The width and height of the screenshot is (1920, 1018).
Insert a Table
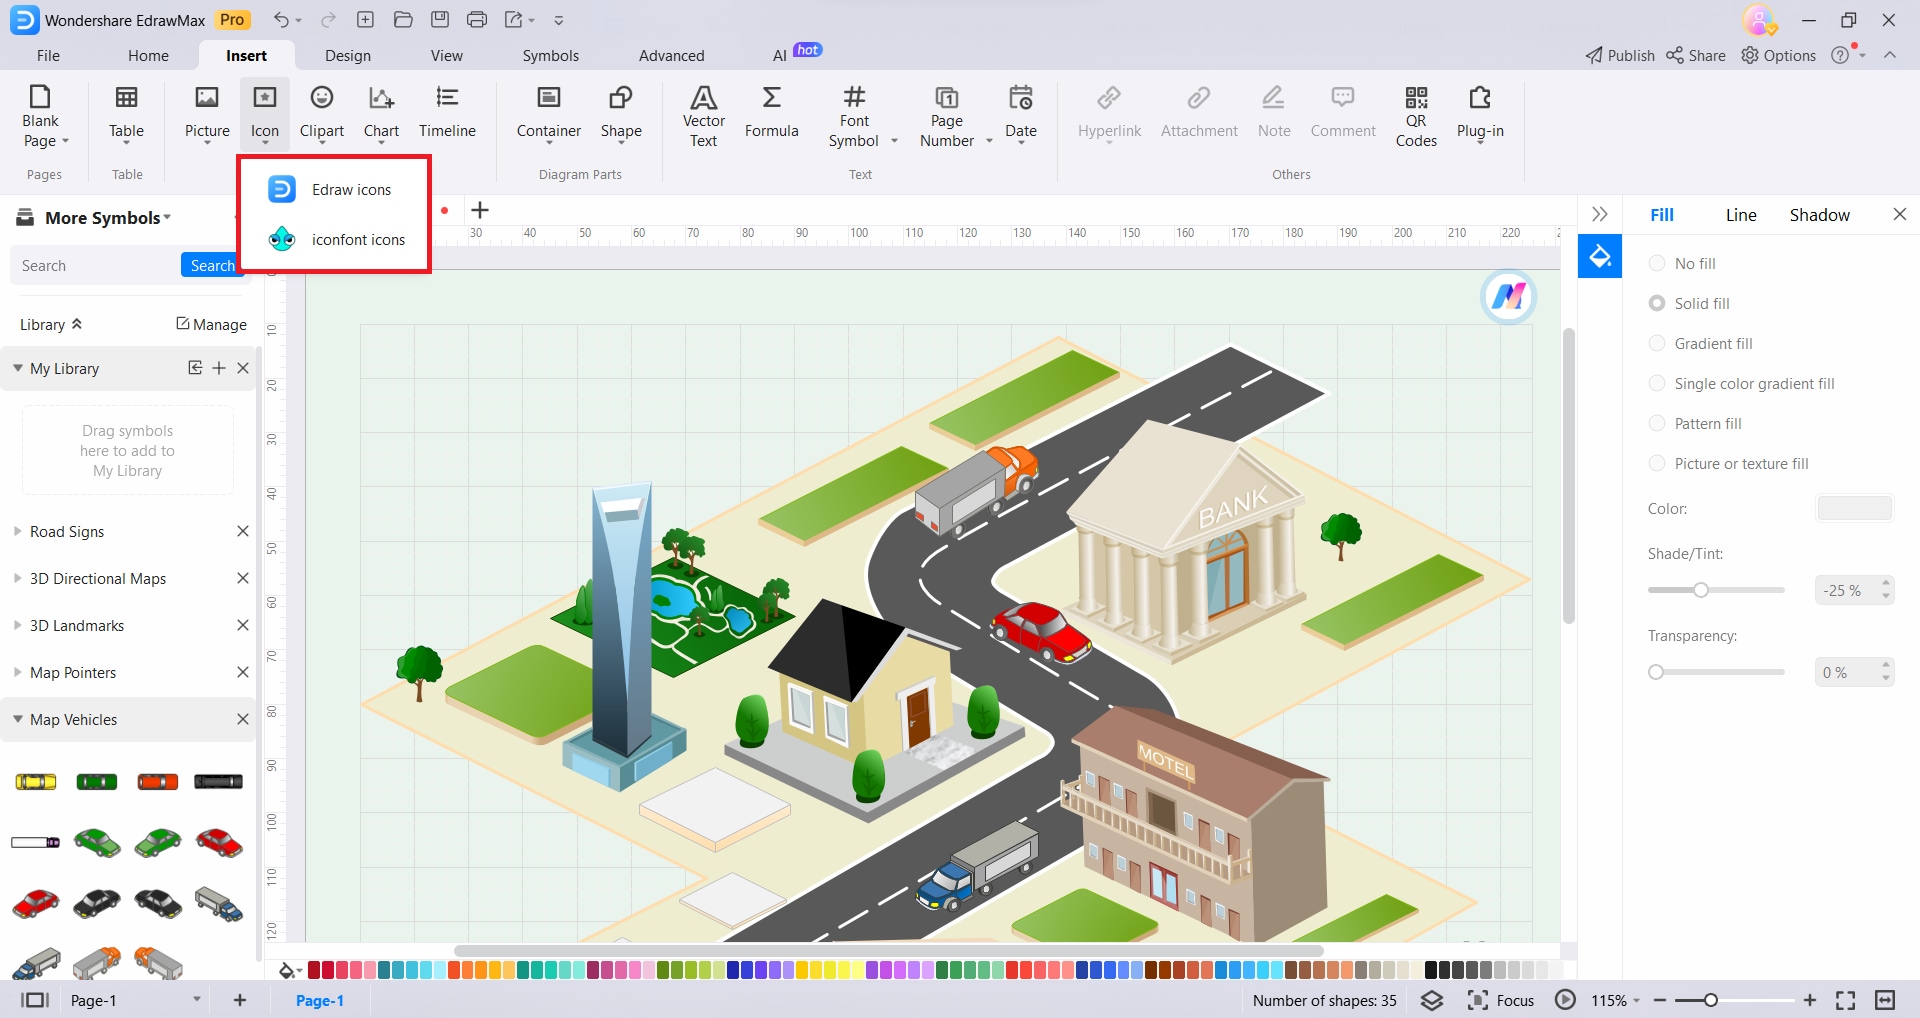point(126,116)
